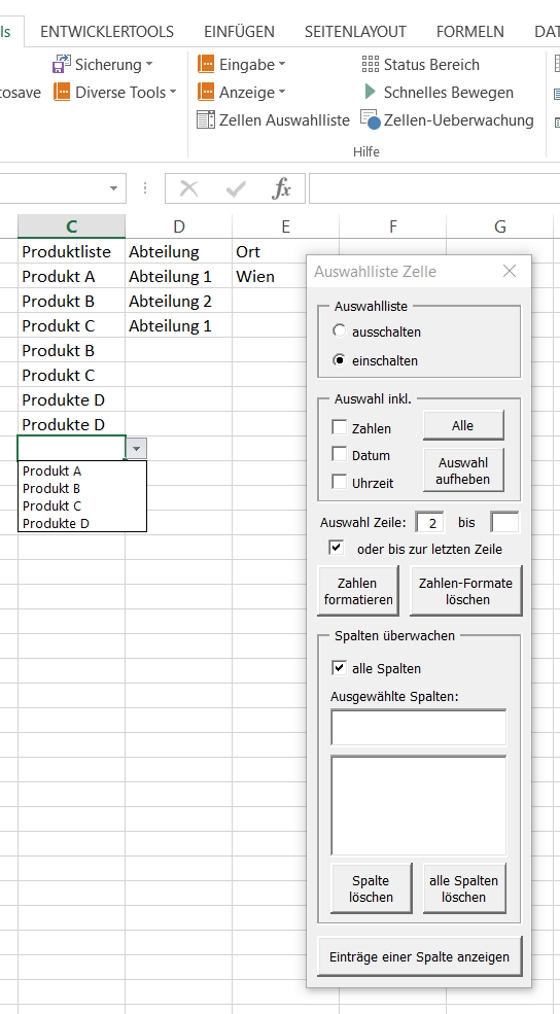Expand the Anzeige dropdown arrow

point(282,92)
